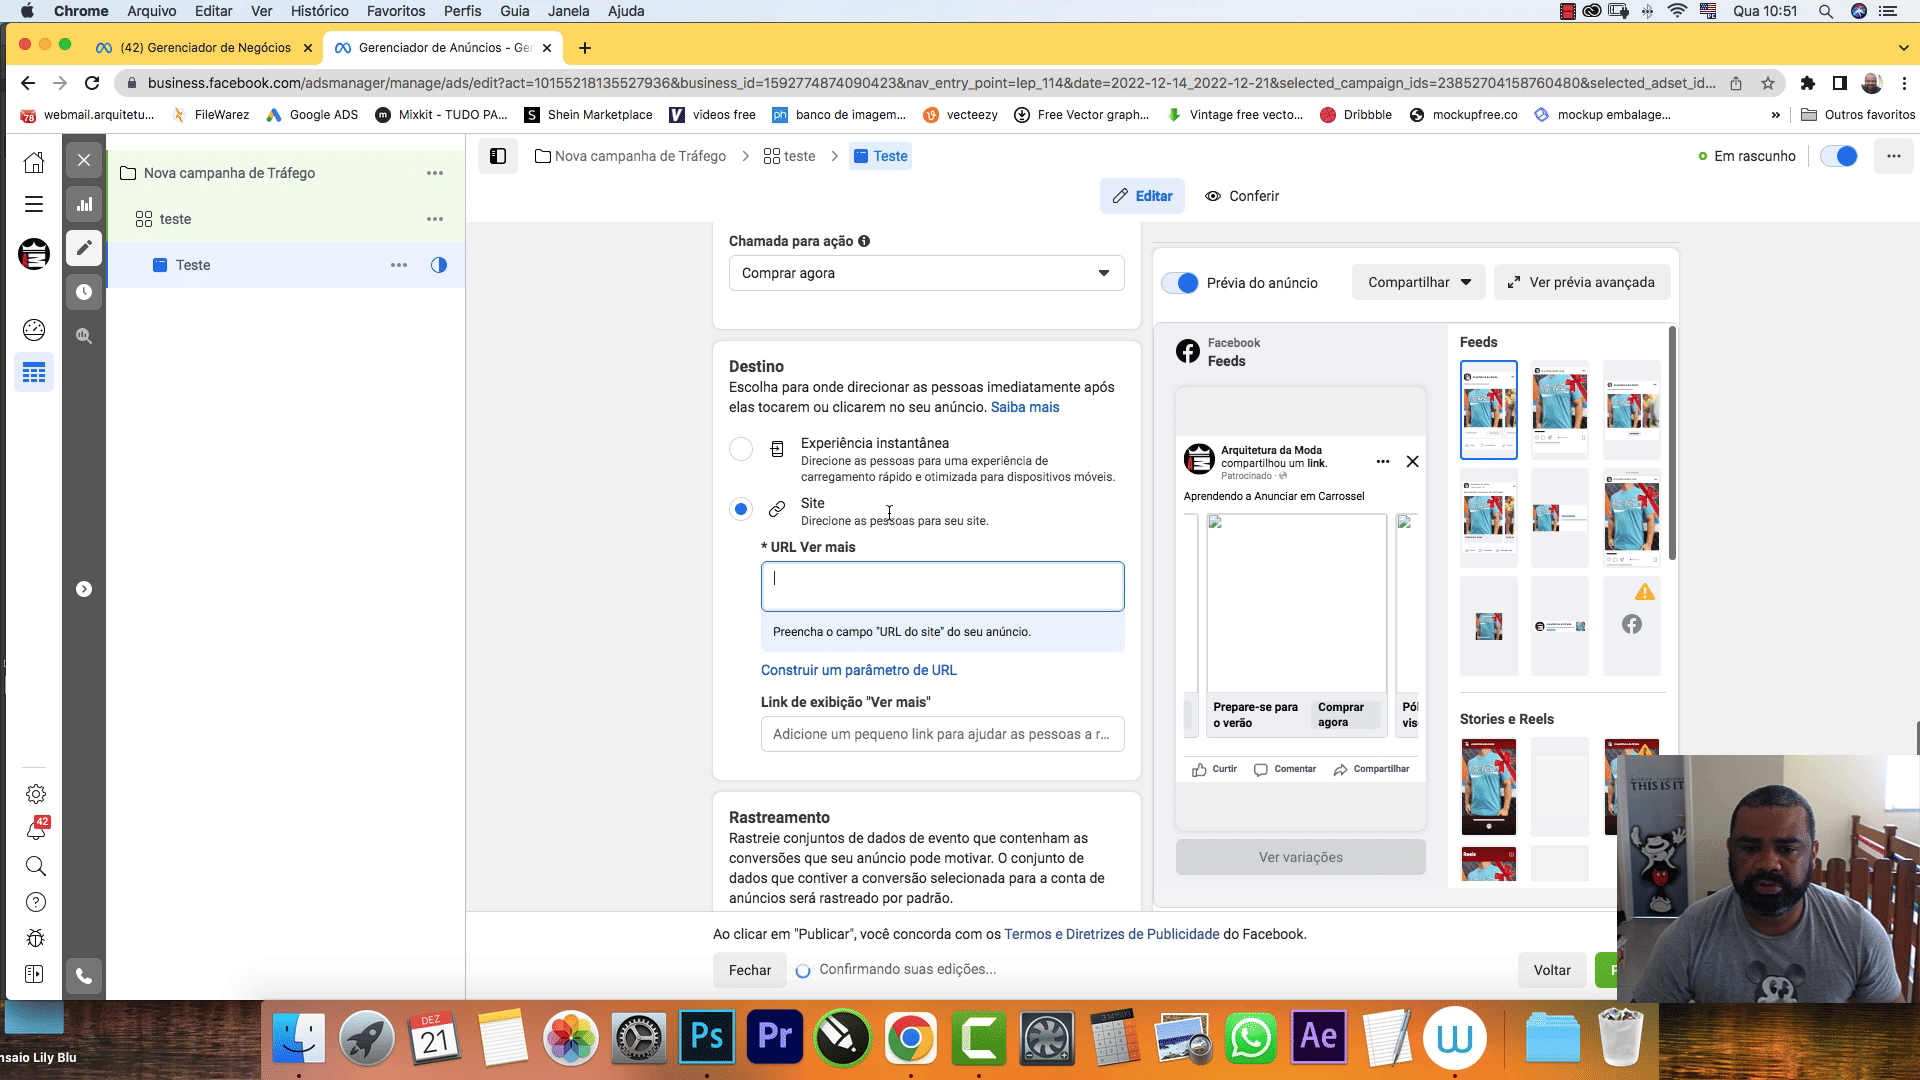The image size is (1920, 1080).
Task: Open the settings gear in left sidebar
Action: [x=36, y=794]
